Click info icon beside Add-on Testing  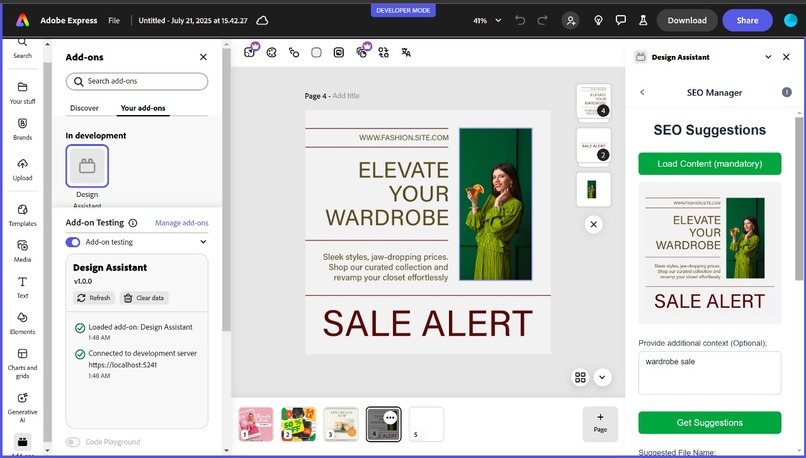click(133, 223)
